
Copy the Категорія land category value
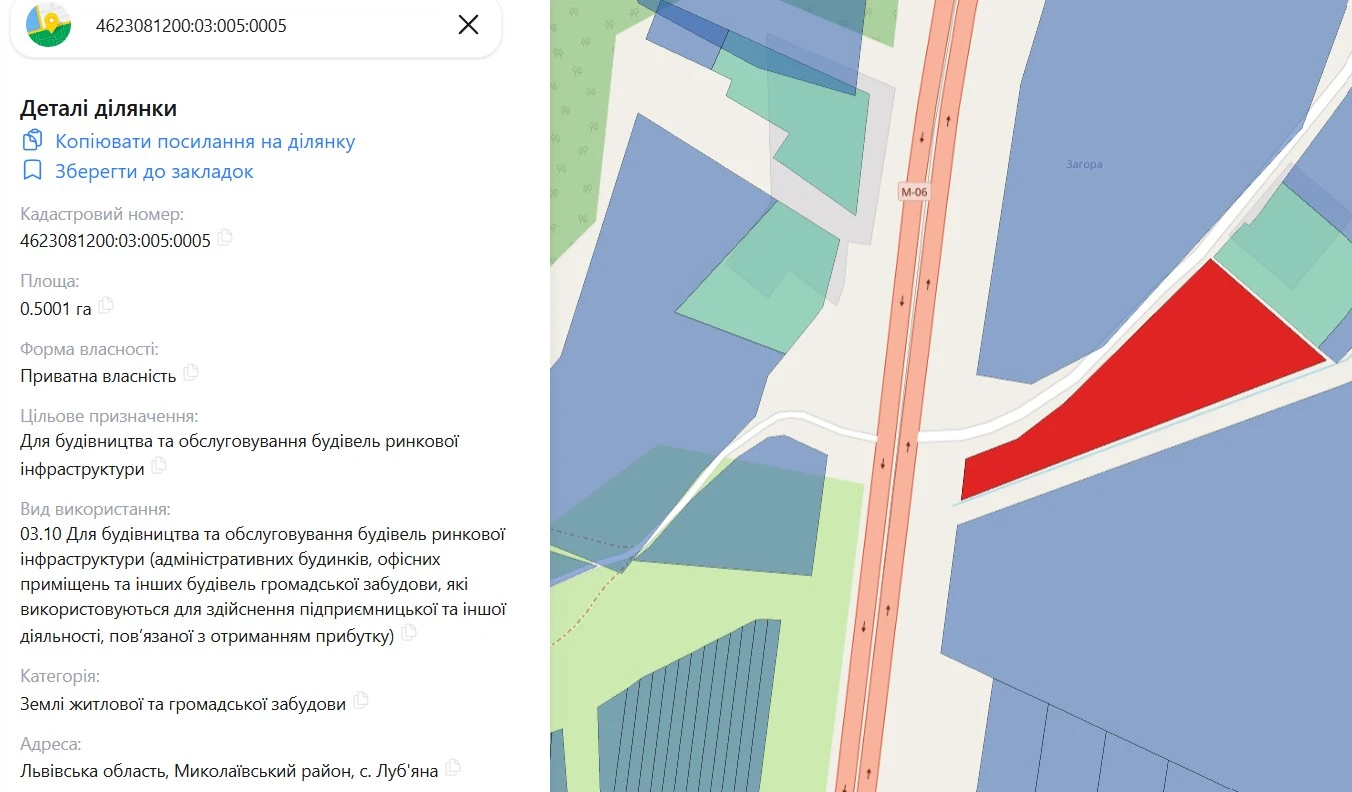coord(361,701)
